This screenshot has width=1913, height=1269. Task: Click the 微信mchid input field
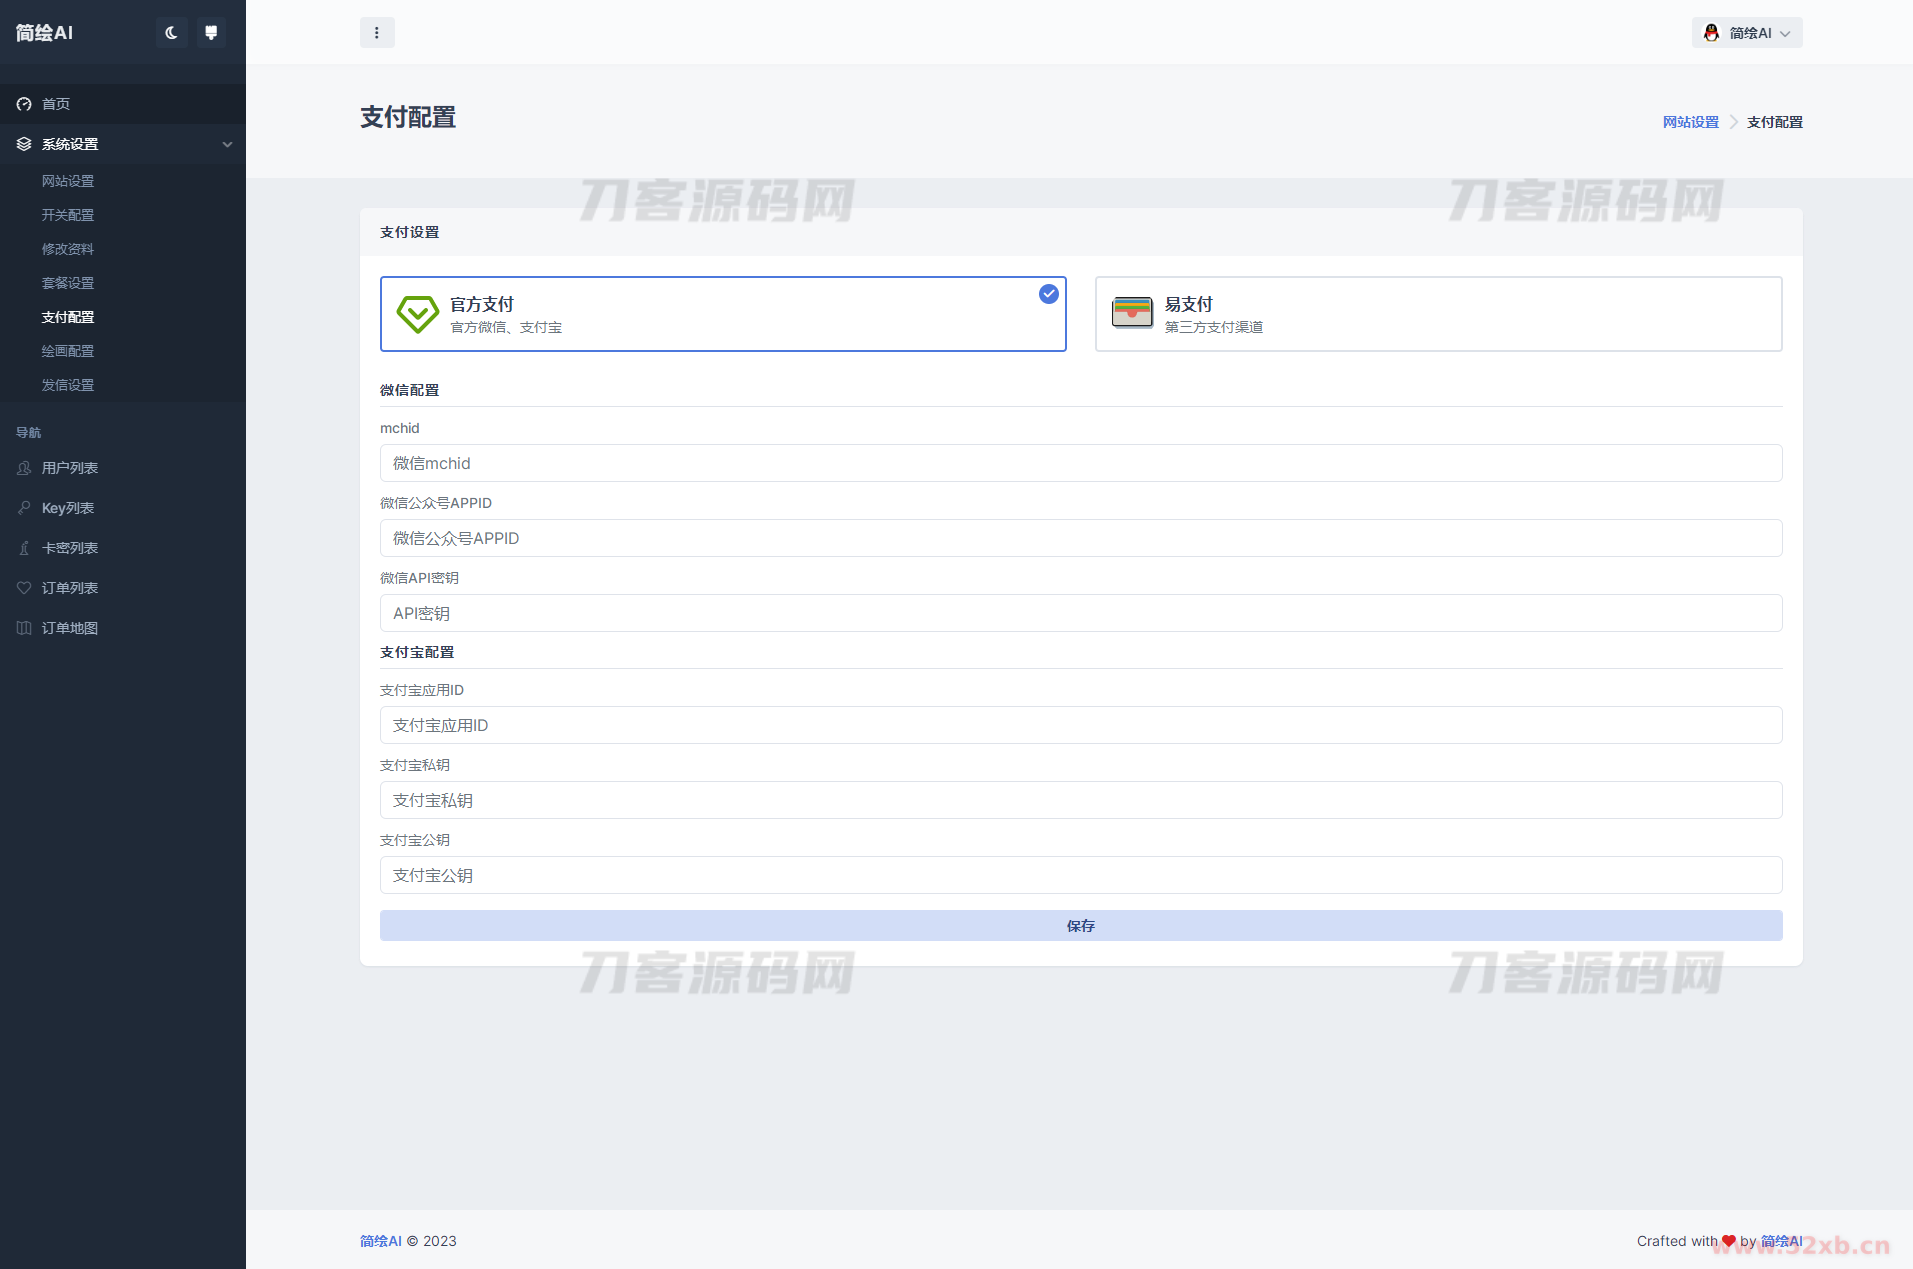[x=1080, y=463]
